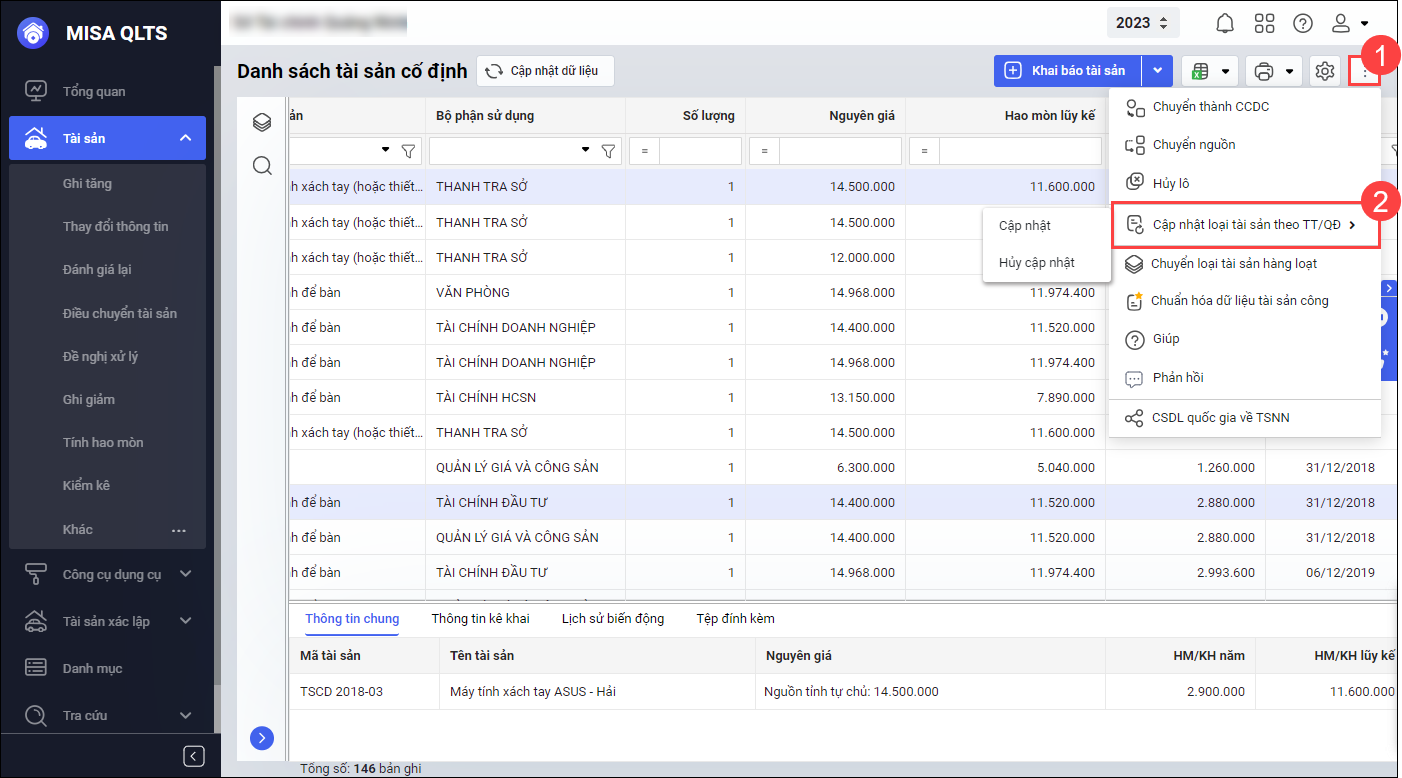Open the apps grid icon
Image resolution: width=1402 pixels, height=778 pixels.
coord(1264,23)
